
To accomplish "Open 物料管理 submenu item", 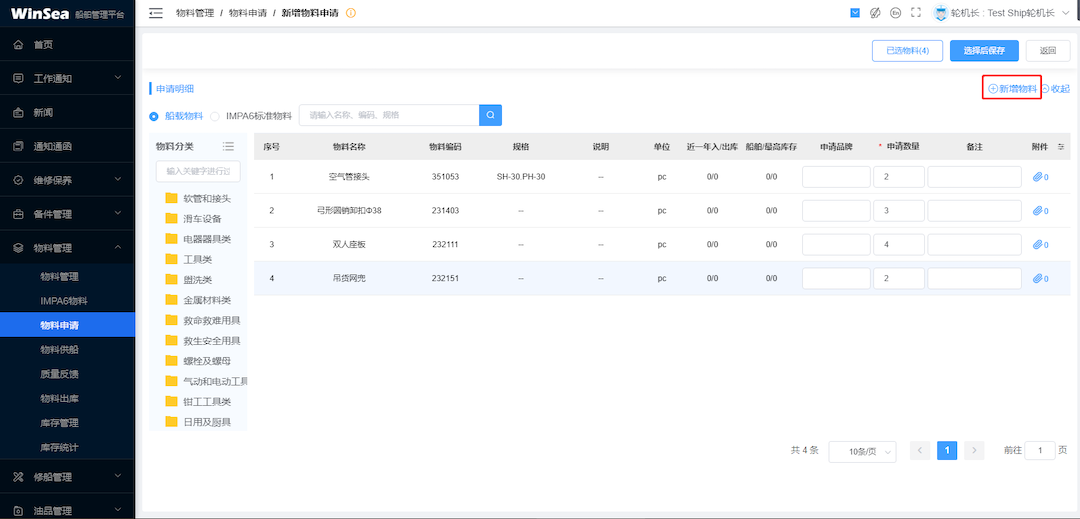I will [x=60, y=277].
